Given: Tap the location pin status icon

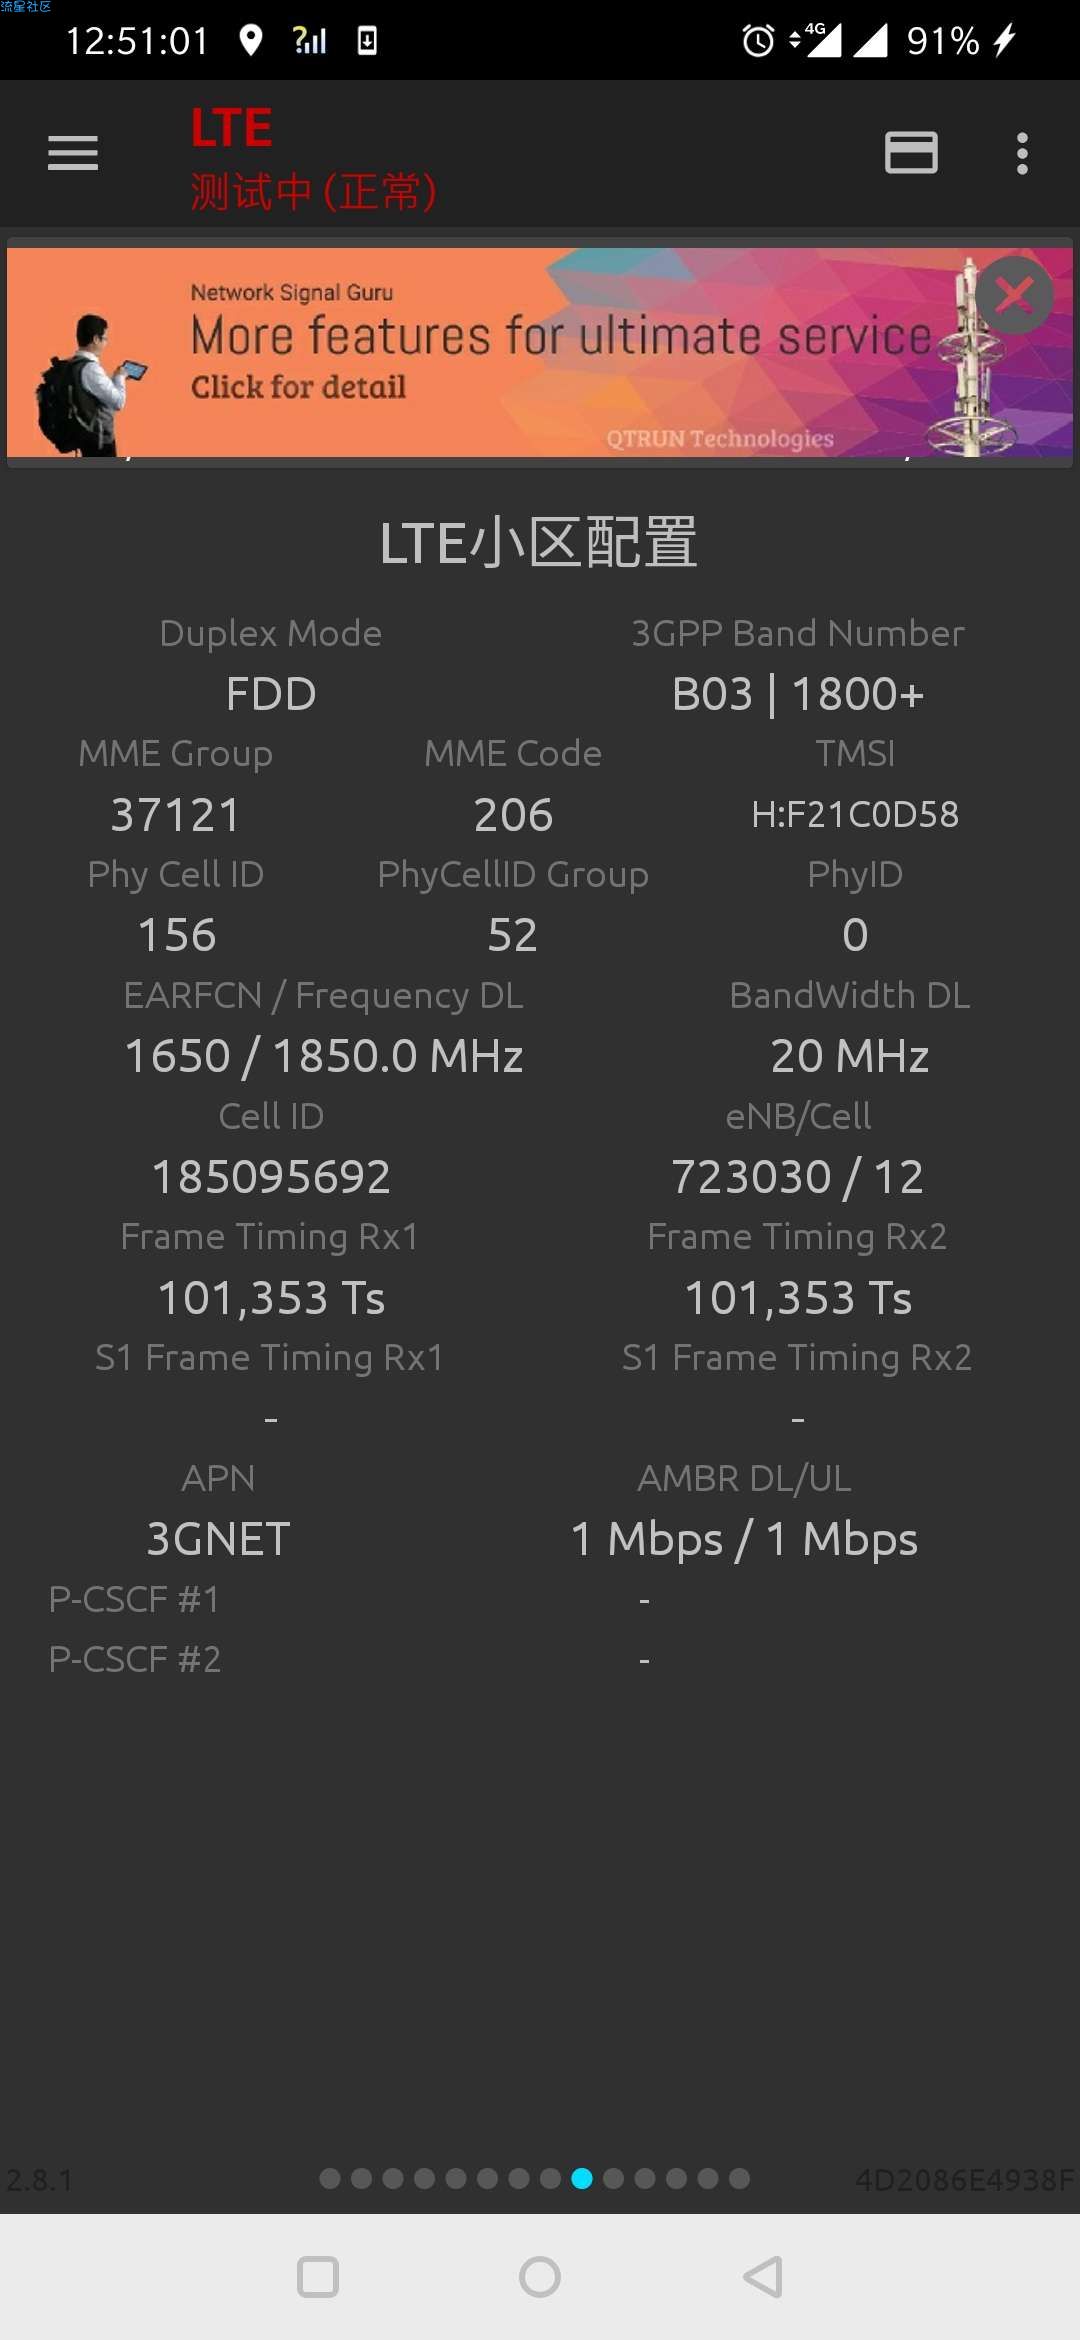Looking at the screenshot, I should click(x=251, y=41).
